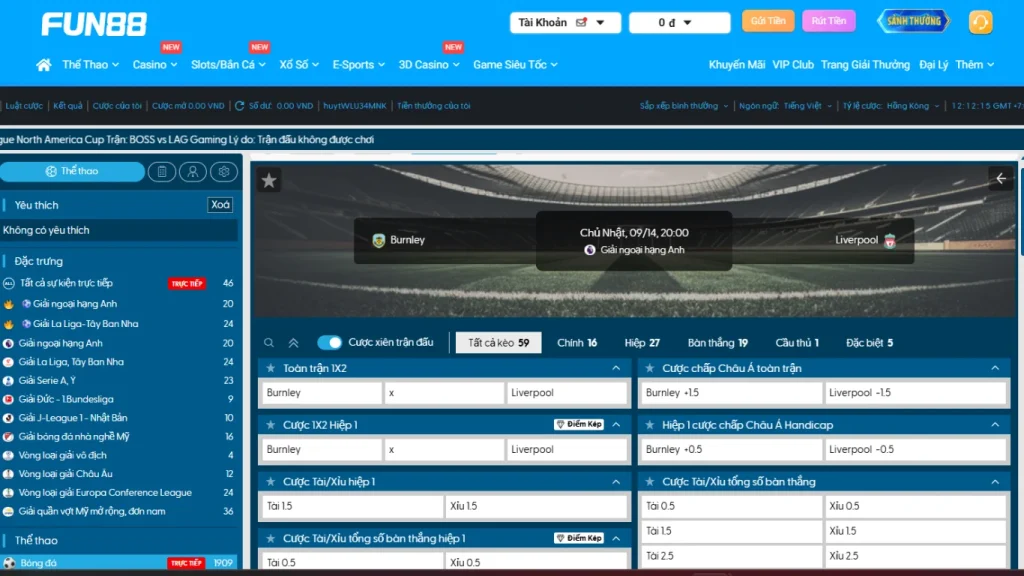Click the search icon above bet markets
Image resolution: width=1024 pixels, height=576 pixels.
[271, 342]
